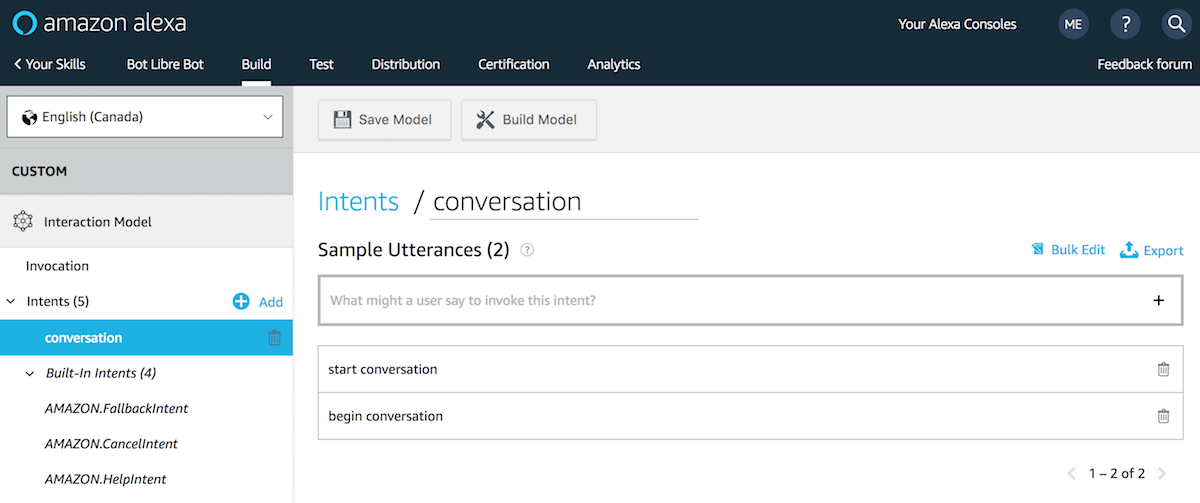Open the Feedback forum link
1200x503 pixels.
(1145, 64)
